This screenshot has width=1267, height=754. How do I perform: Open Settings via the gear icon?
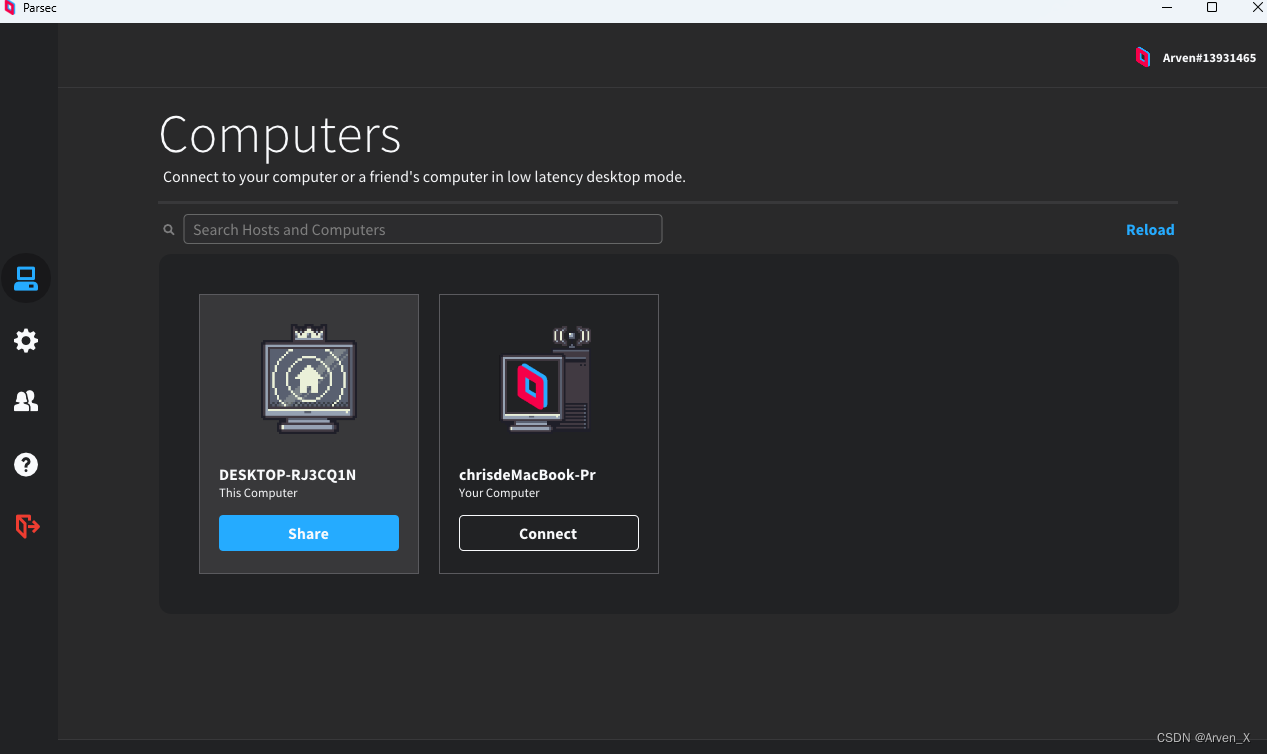pyautogui.click(x=26, y=341)
